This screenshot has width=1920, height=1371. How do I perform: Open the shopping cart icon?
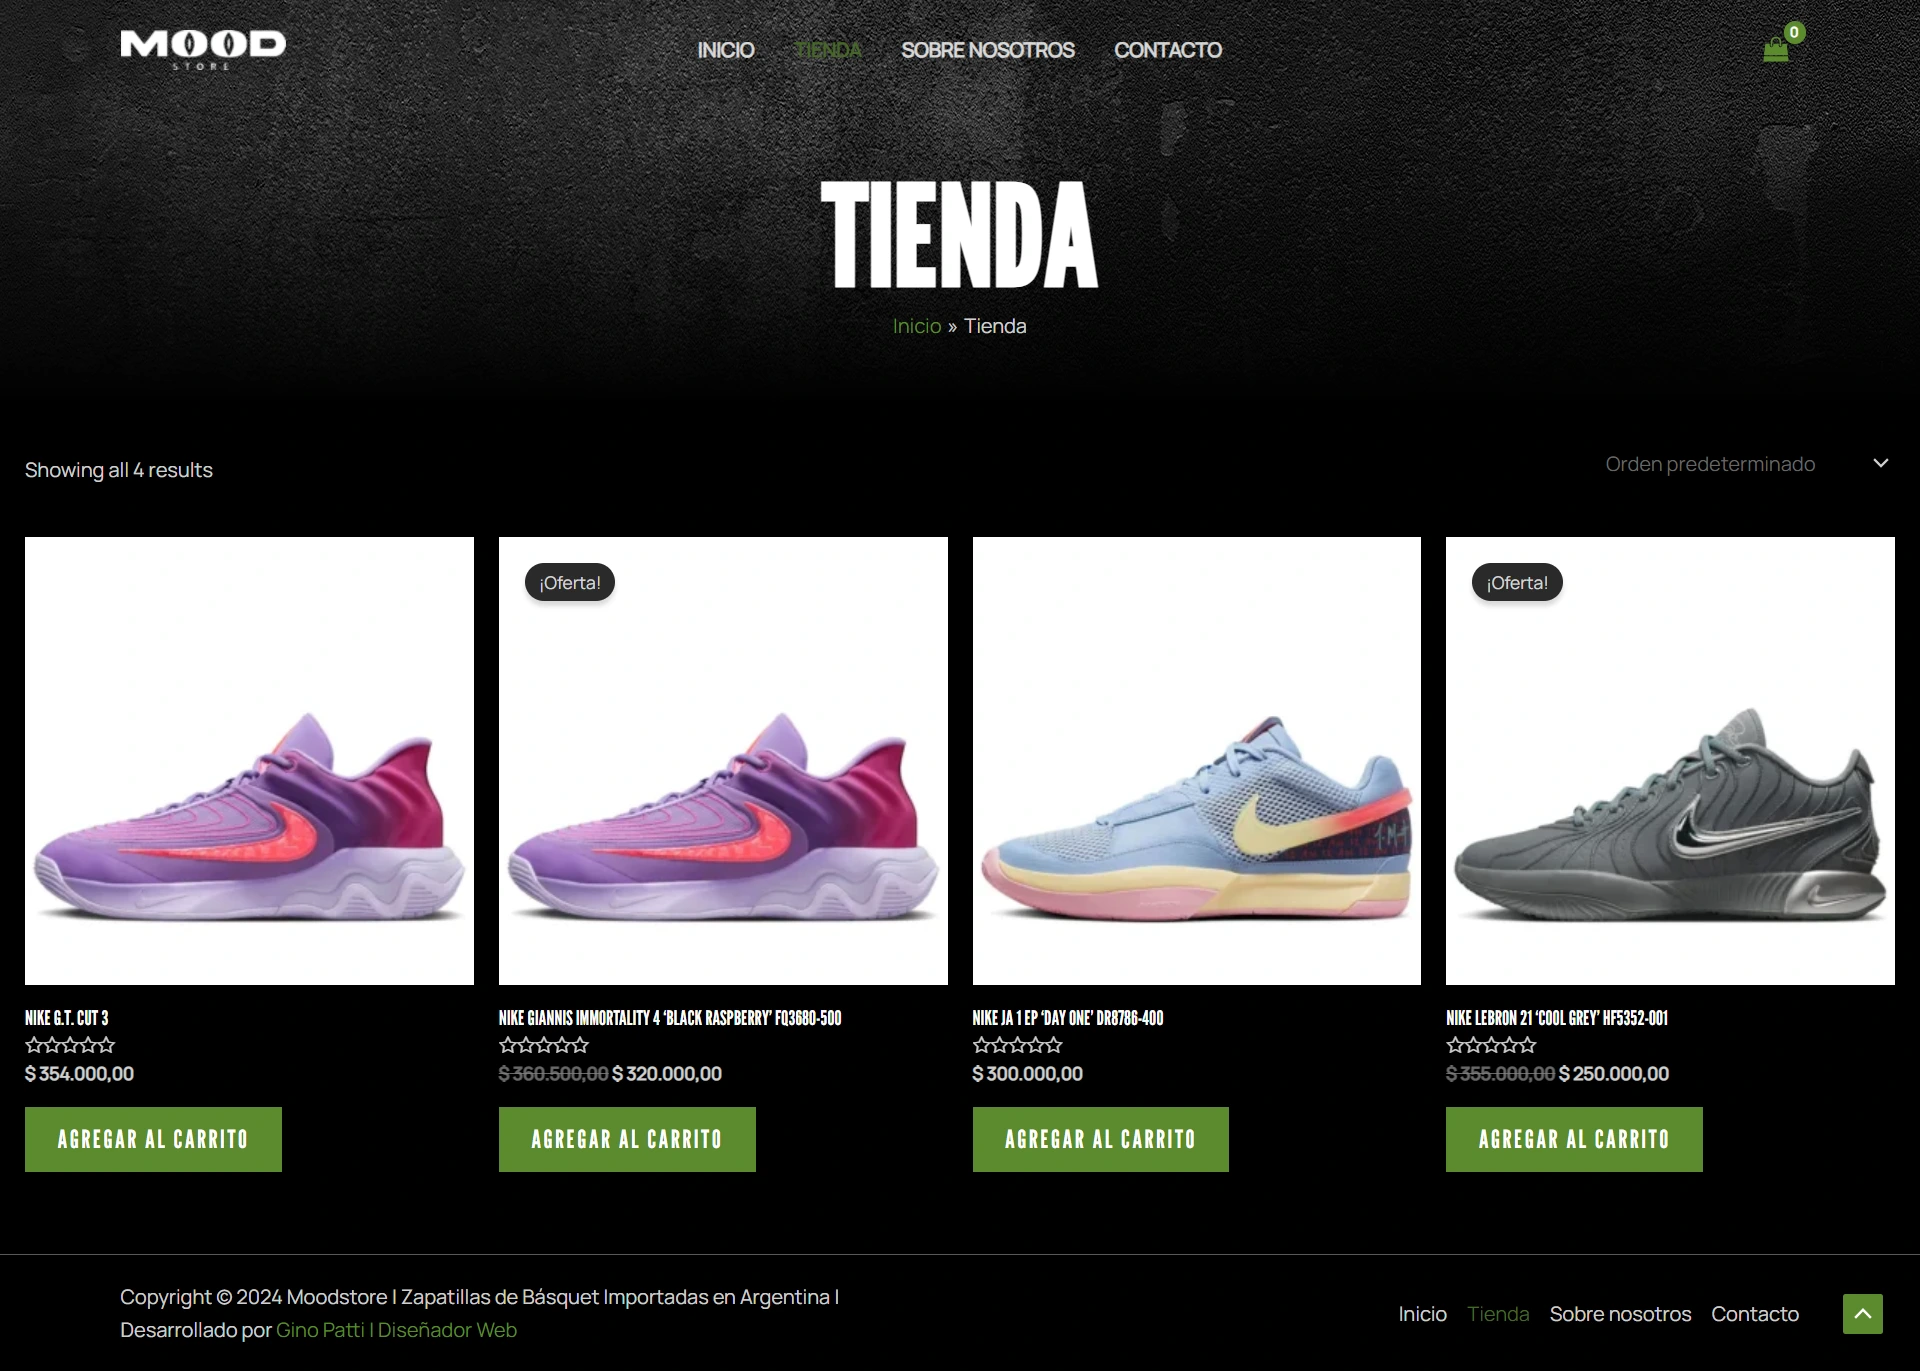[x=1776, y=50]
